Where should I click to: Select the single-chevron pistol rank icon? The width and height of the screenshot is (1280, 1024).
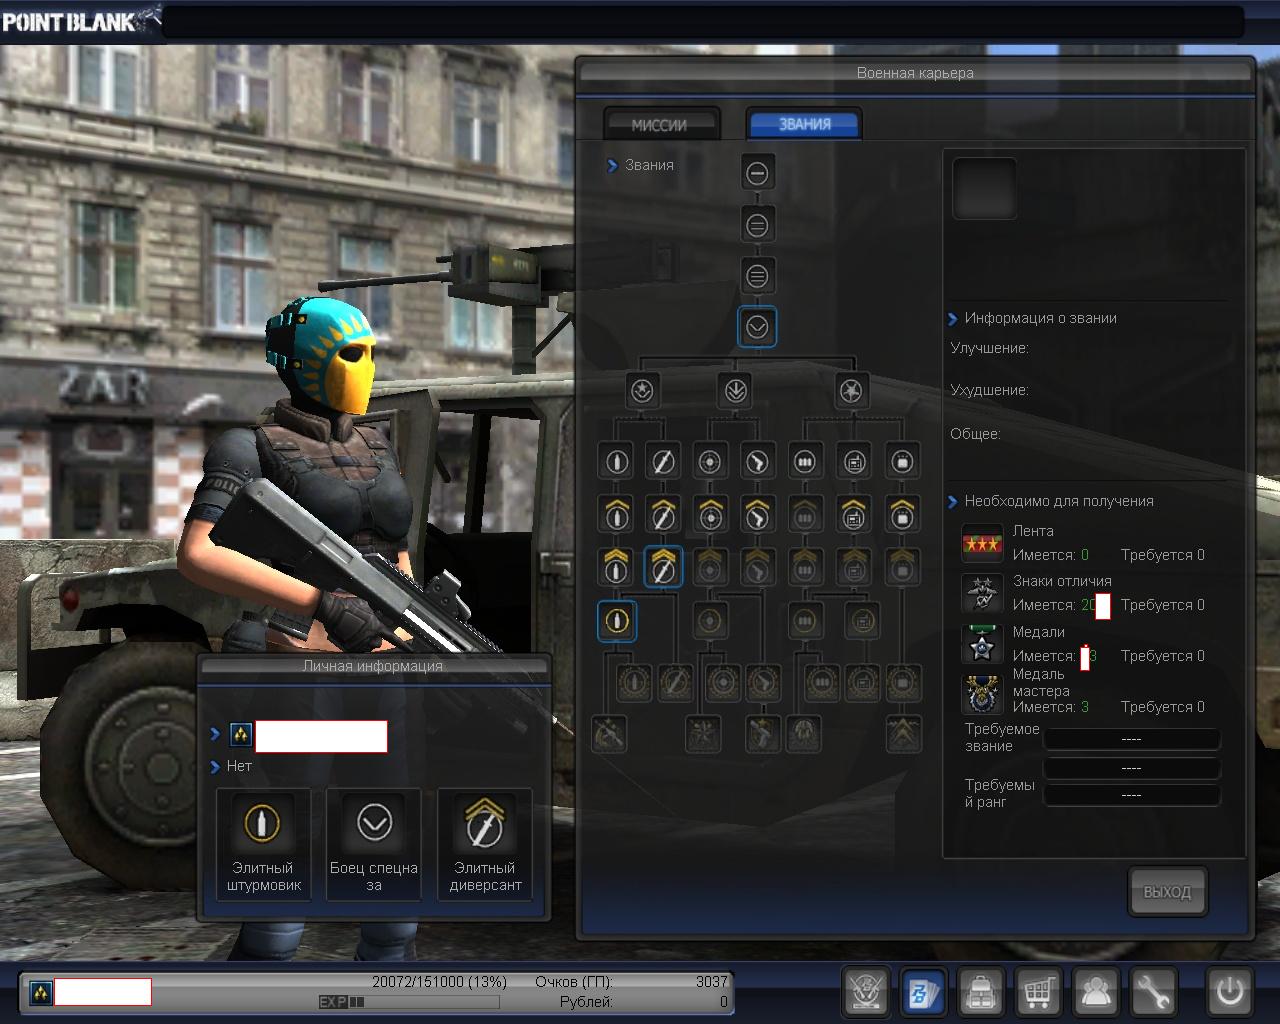757,514
